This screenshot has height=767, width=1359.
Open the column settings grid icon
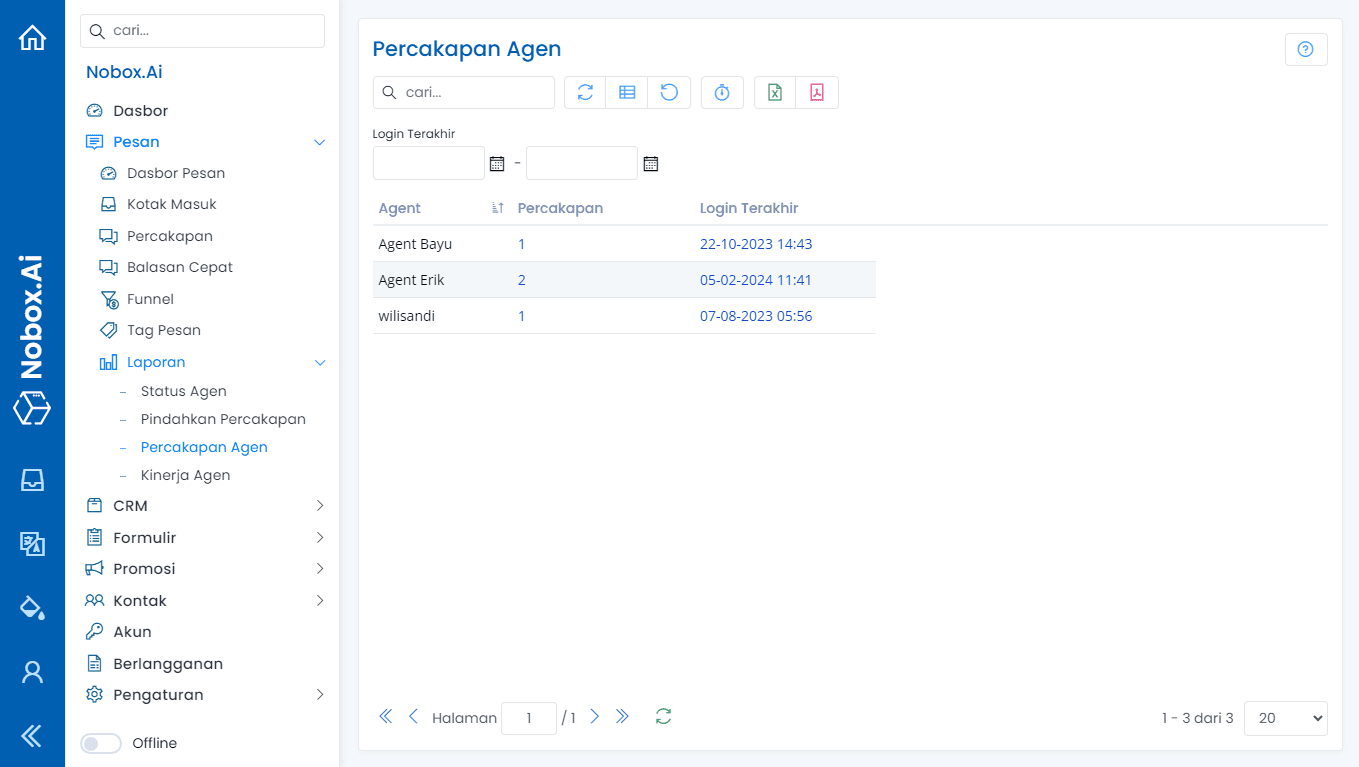627,92
